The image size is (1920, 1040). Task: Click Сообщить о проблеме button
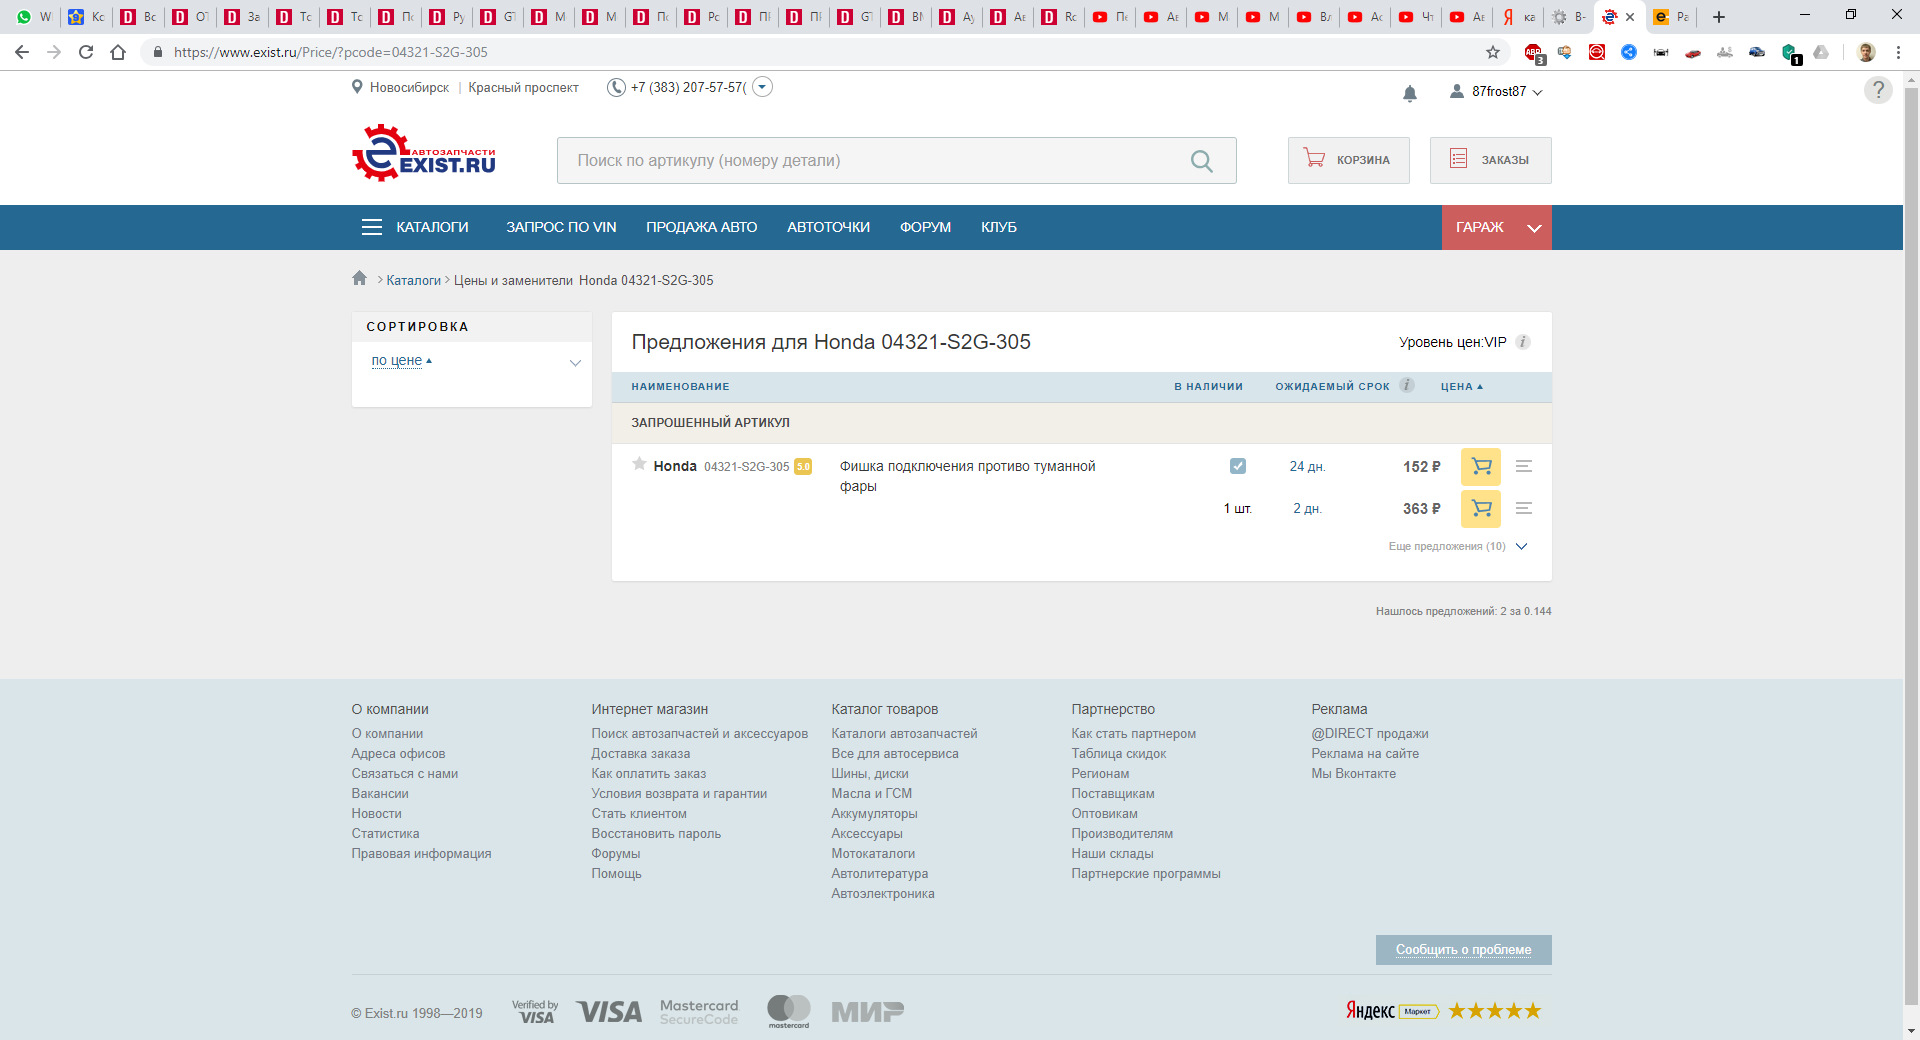click(x=1463, y=950)
